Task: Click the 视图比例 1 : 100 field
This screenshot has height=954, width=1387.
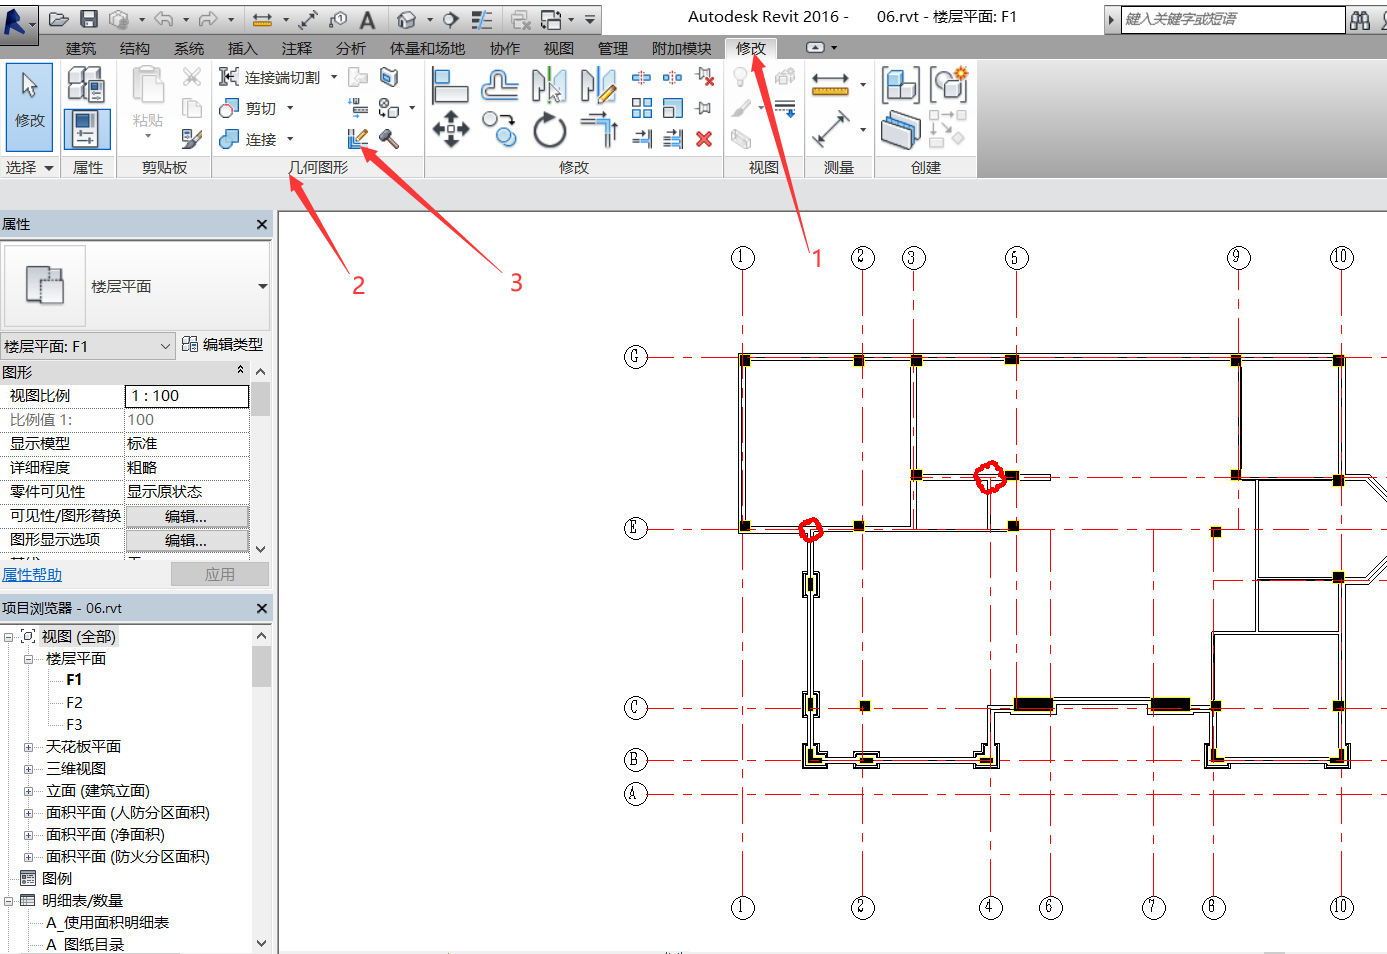Action: pyautogui.click(x=186, y=396)
